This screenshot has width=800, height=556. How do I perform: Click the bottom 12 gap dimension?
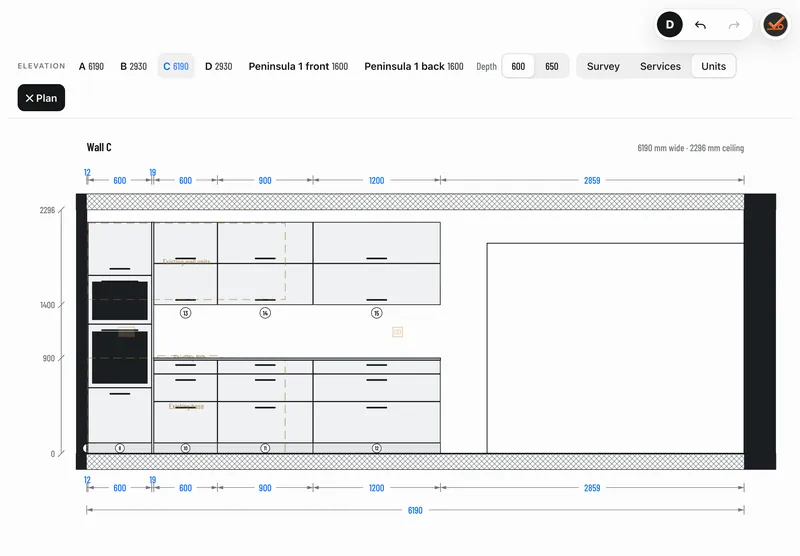click(87, 480)
